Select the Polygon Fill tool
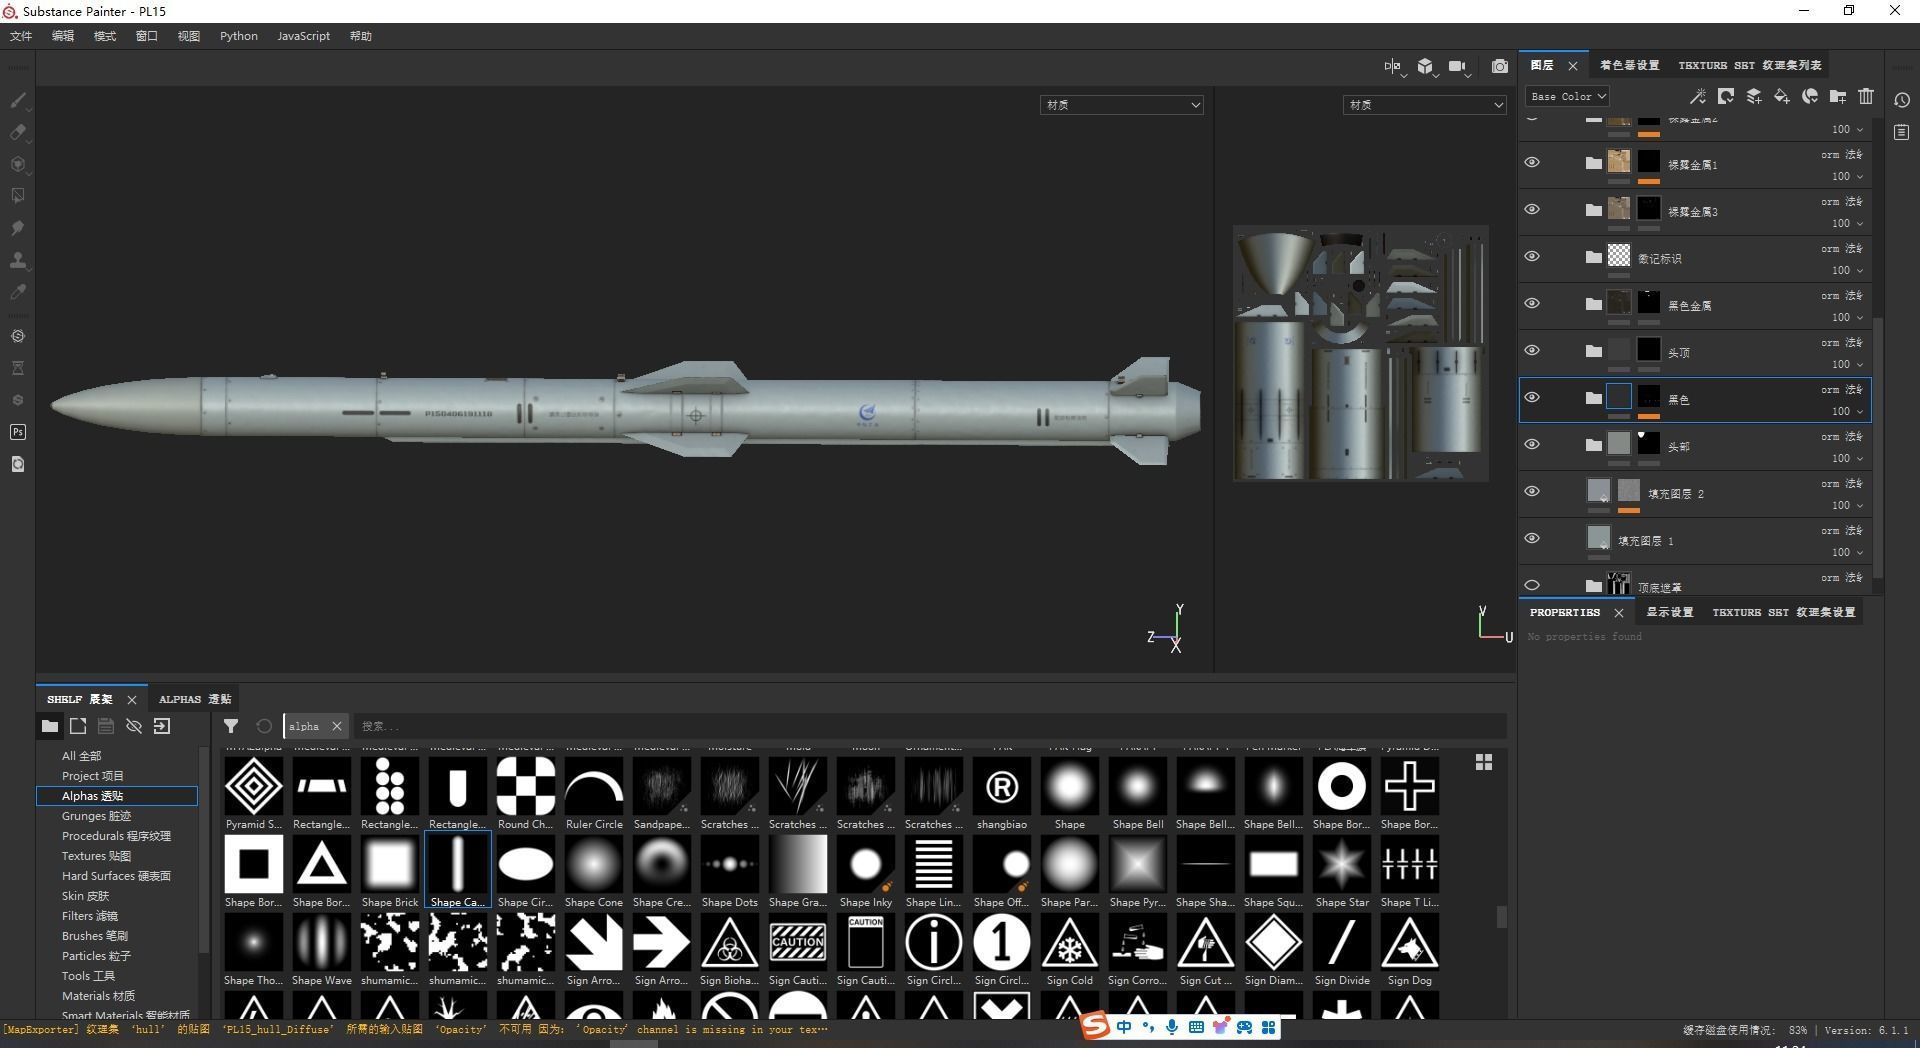The width and height of the screenshot is (1920, 1048). [x=17, y=196]
